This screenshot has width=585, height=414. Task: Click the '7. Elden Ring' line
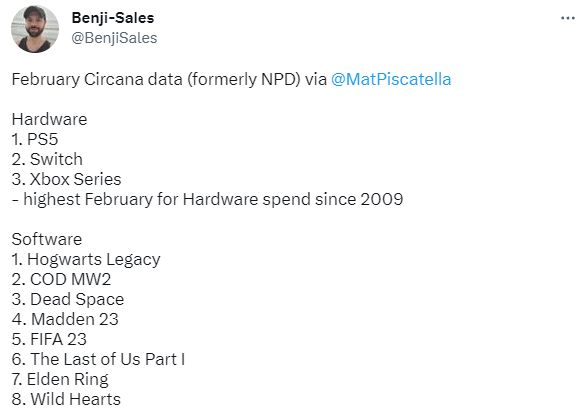60,379
